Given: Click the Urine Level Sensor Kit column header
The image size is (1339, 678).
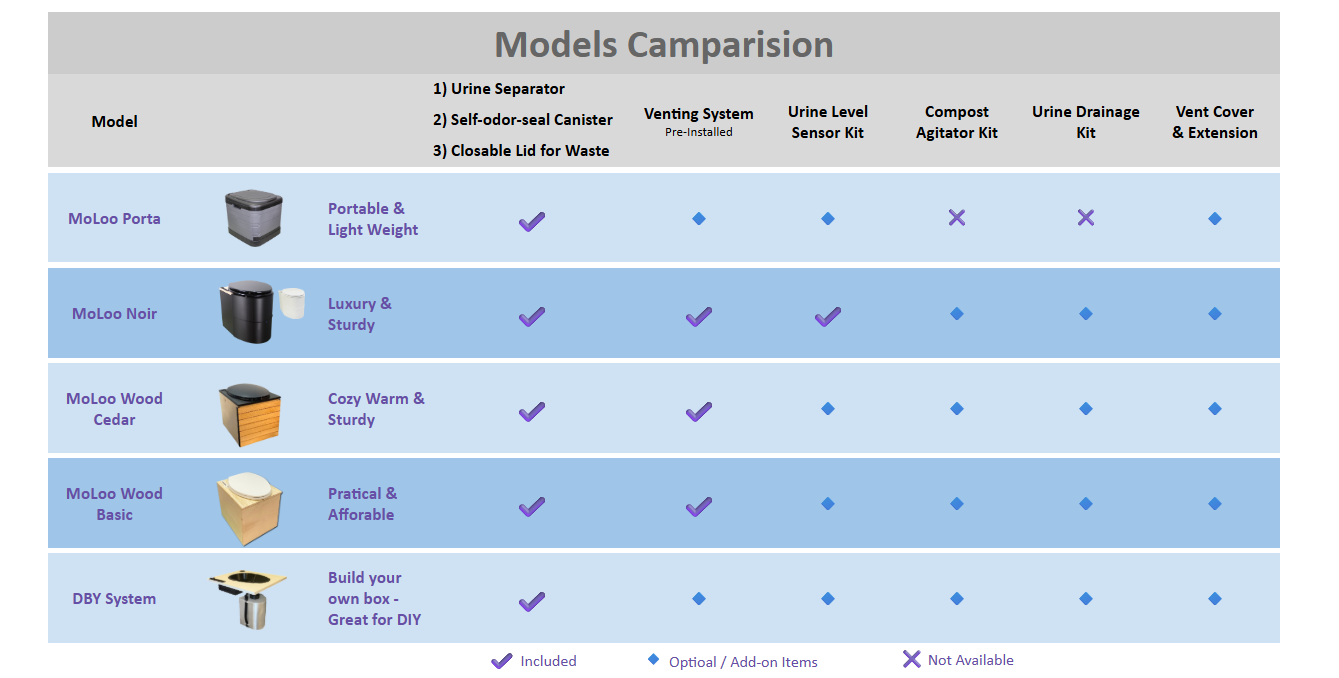Looking at the screenshot, I should [x=828, y=122].
